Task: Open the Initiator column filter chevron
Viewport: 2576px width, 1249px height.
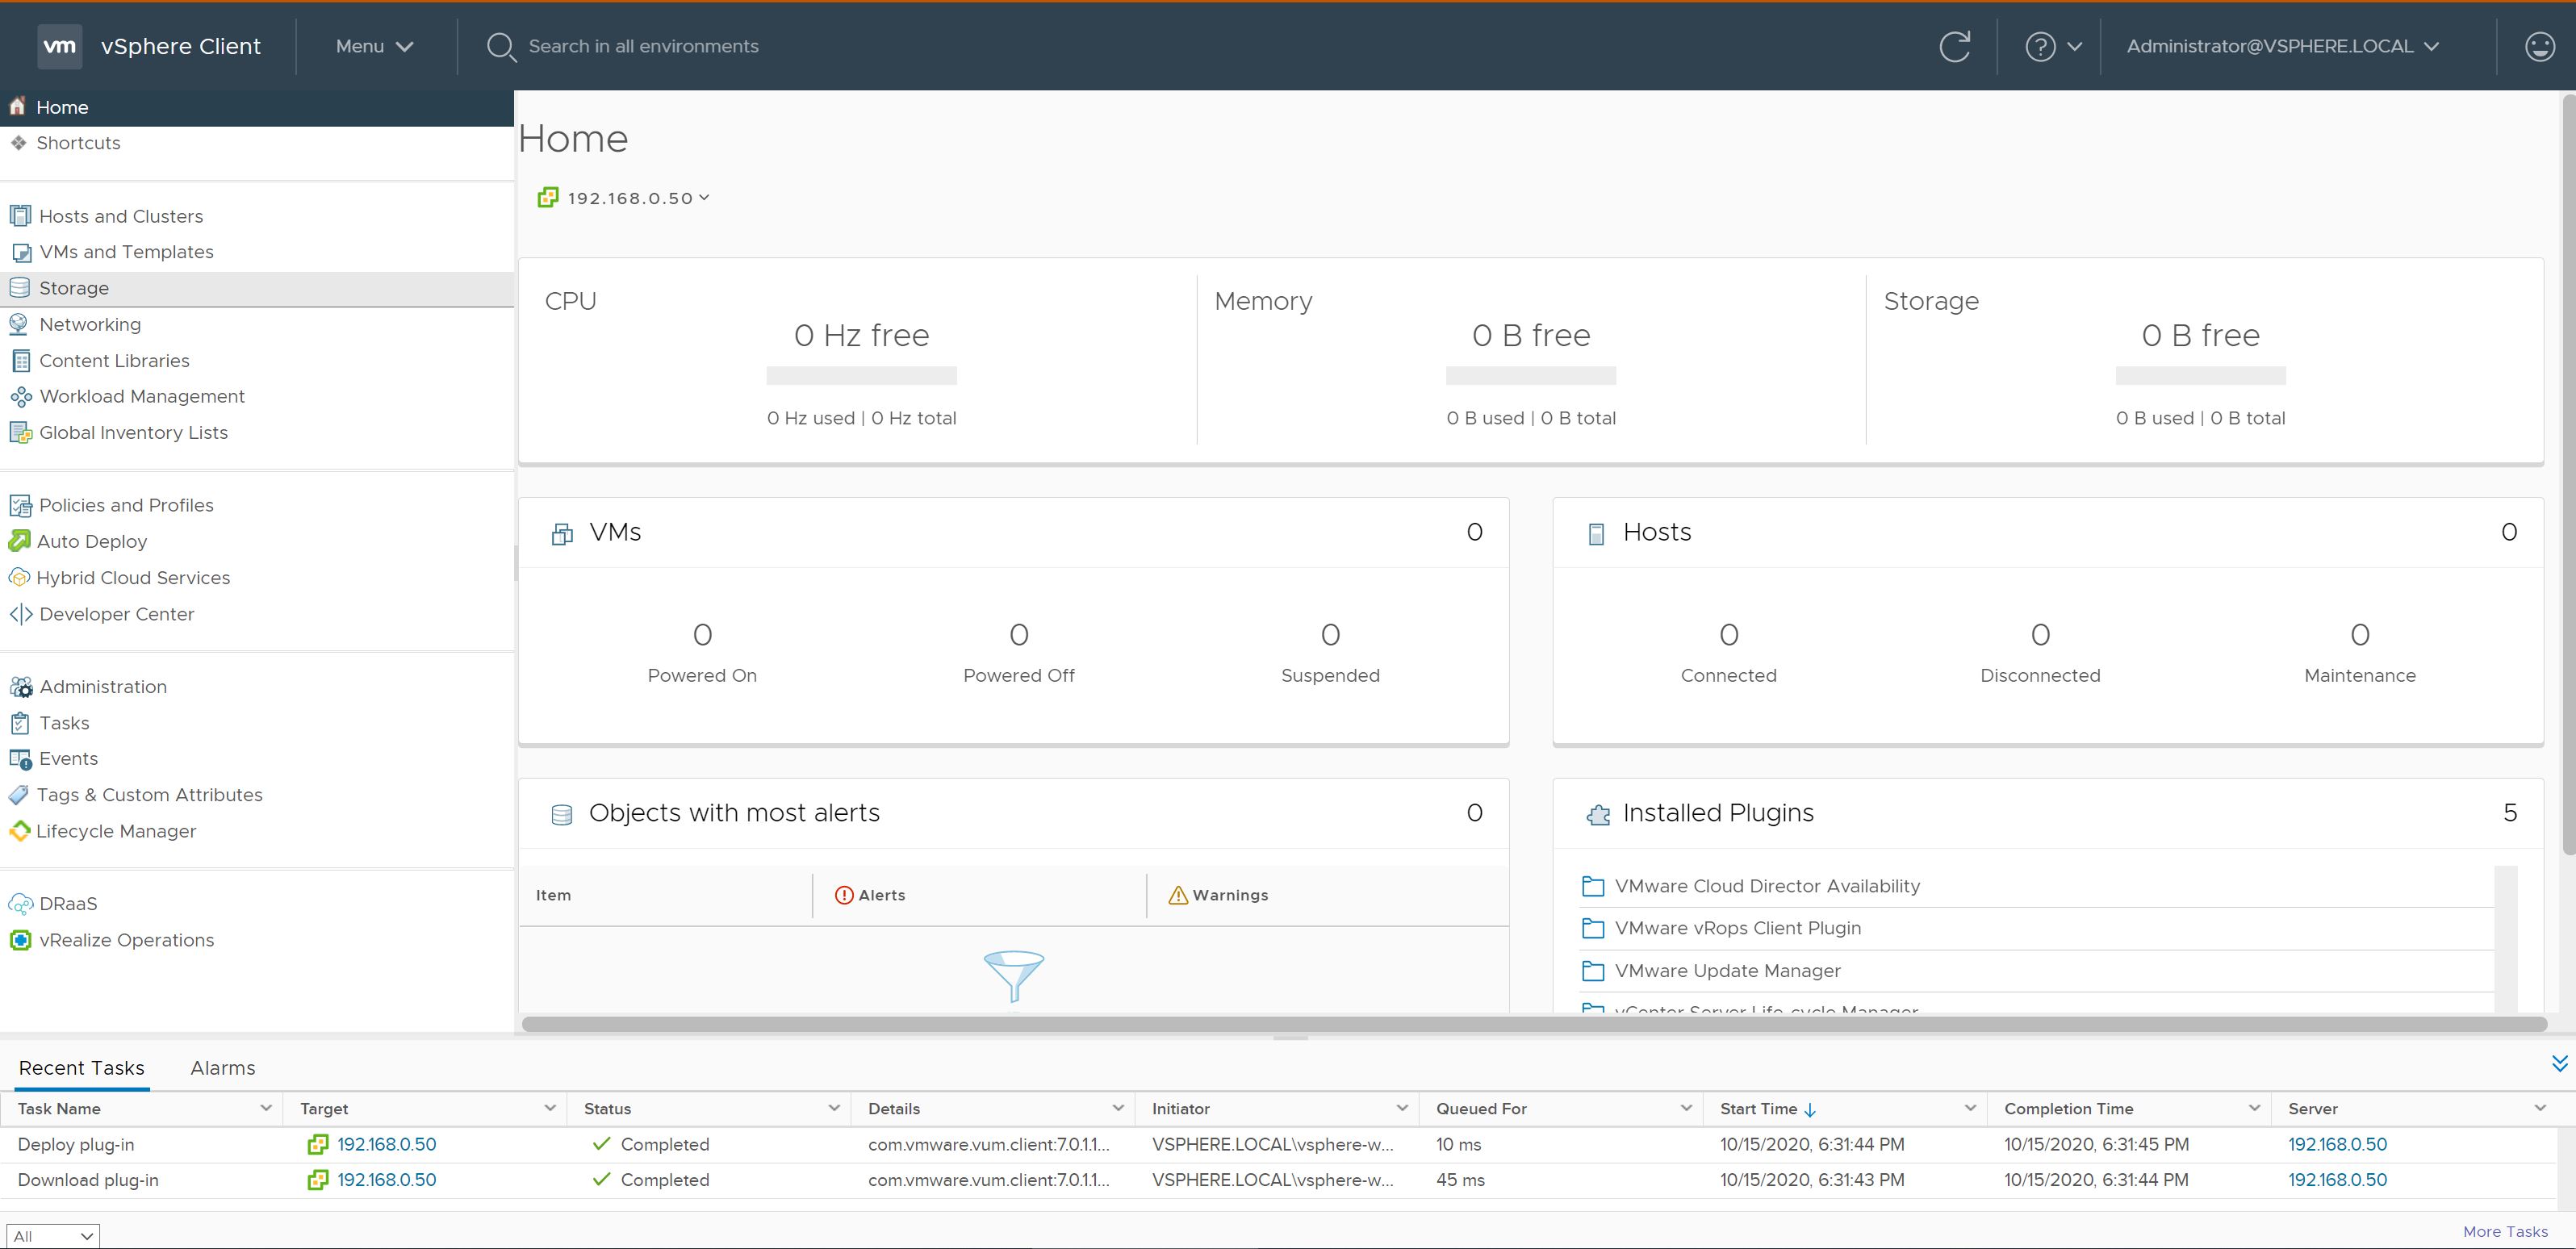Action: 1402,1108
